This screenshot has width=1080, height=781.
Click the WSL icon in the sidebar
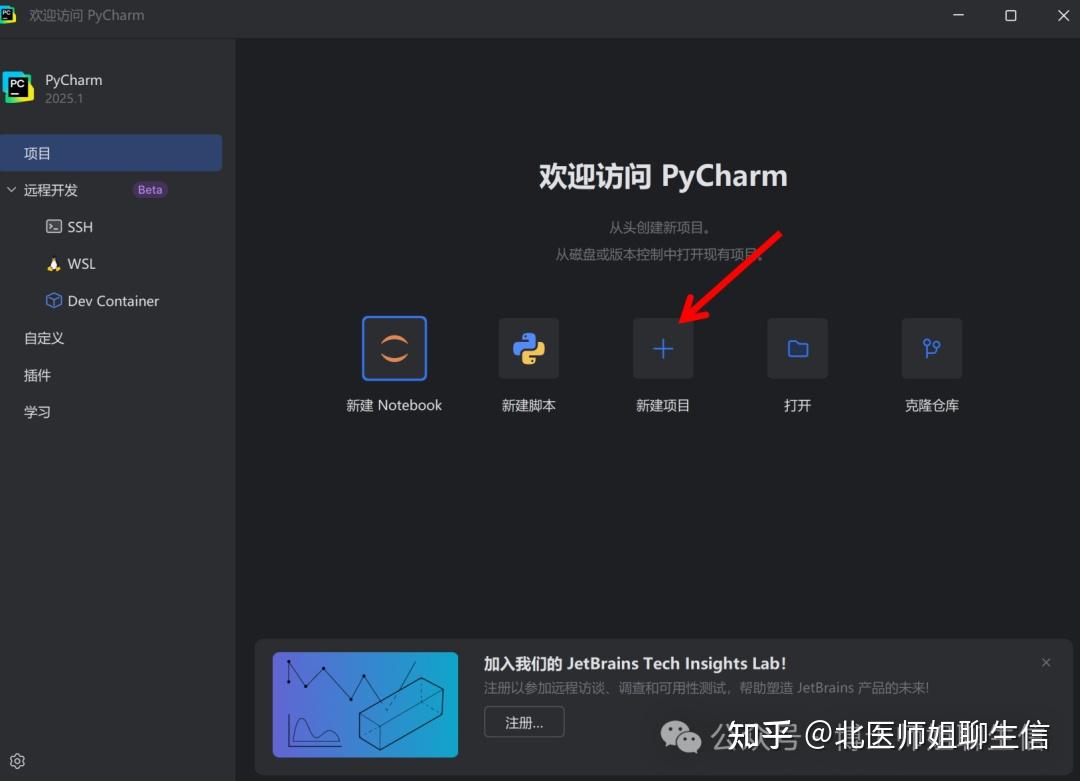53,263
